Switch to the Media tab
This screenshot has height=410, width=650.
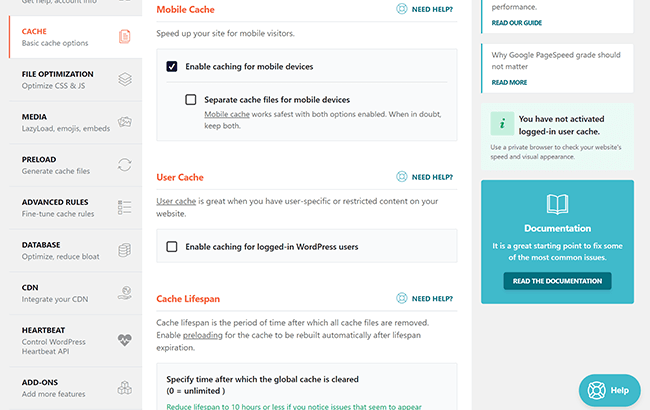click(75, 122)
